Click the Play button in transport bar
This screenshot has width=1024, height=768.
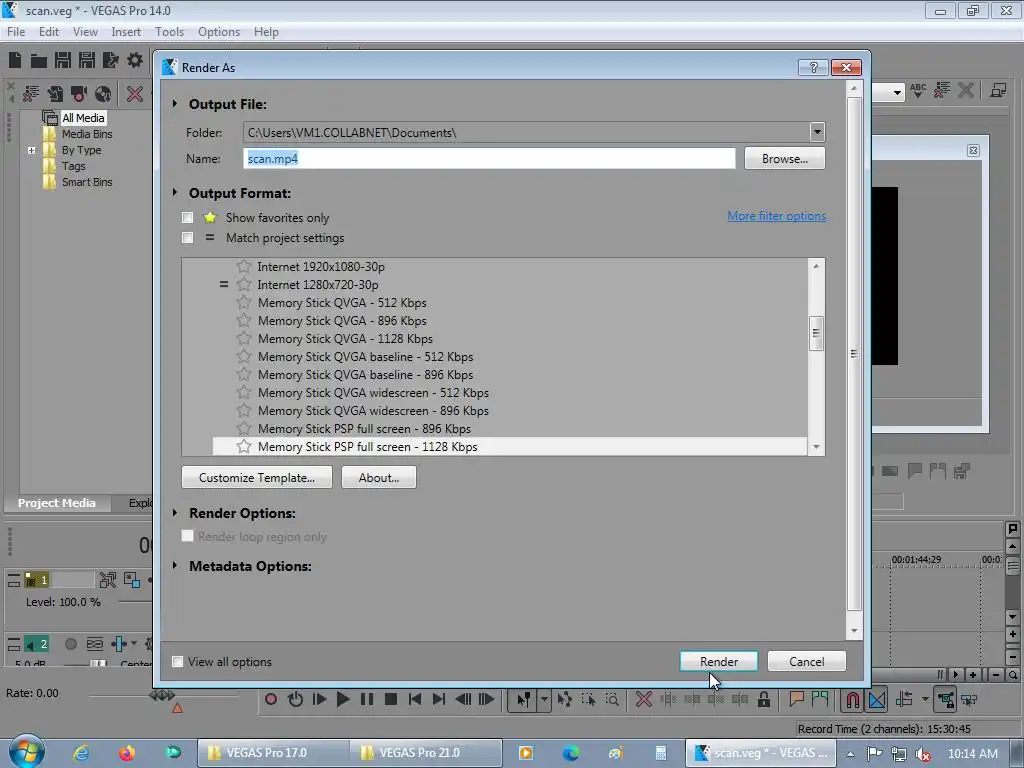[x=343, y=699]
